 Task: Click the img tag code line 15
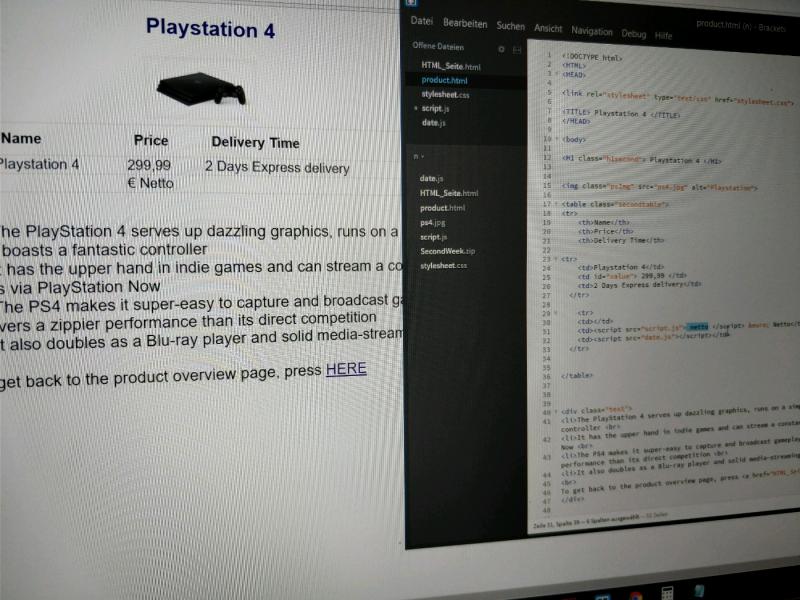click(659, 187)
